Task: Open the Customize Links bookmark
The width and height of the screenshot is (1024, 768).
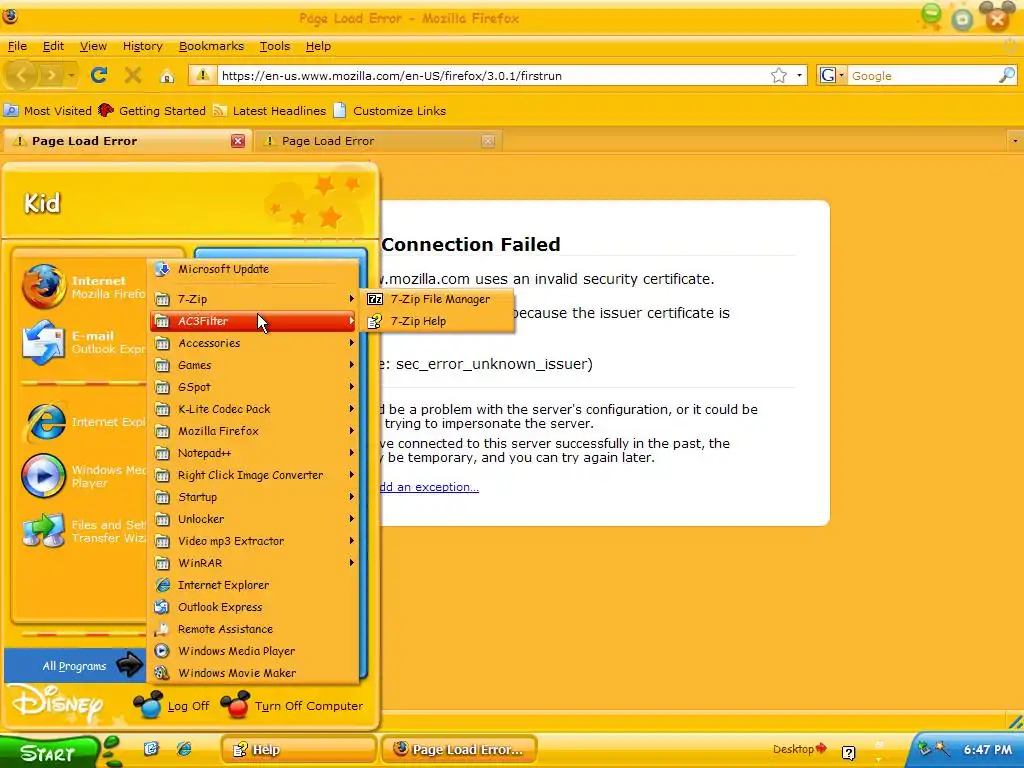Action: 389,111
